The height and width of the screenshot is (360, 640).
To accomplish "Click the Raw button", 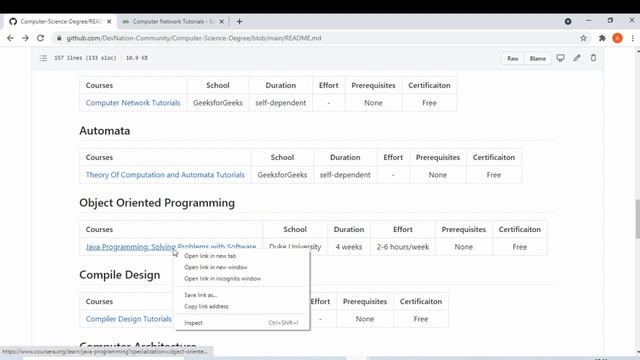I will (x=513, y=58).
